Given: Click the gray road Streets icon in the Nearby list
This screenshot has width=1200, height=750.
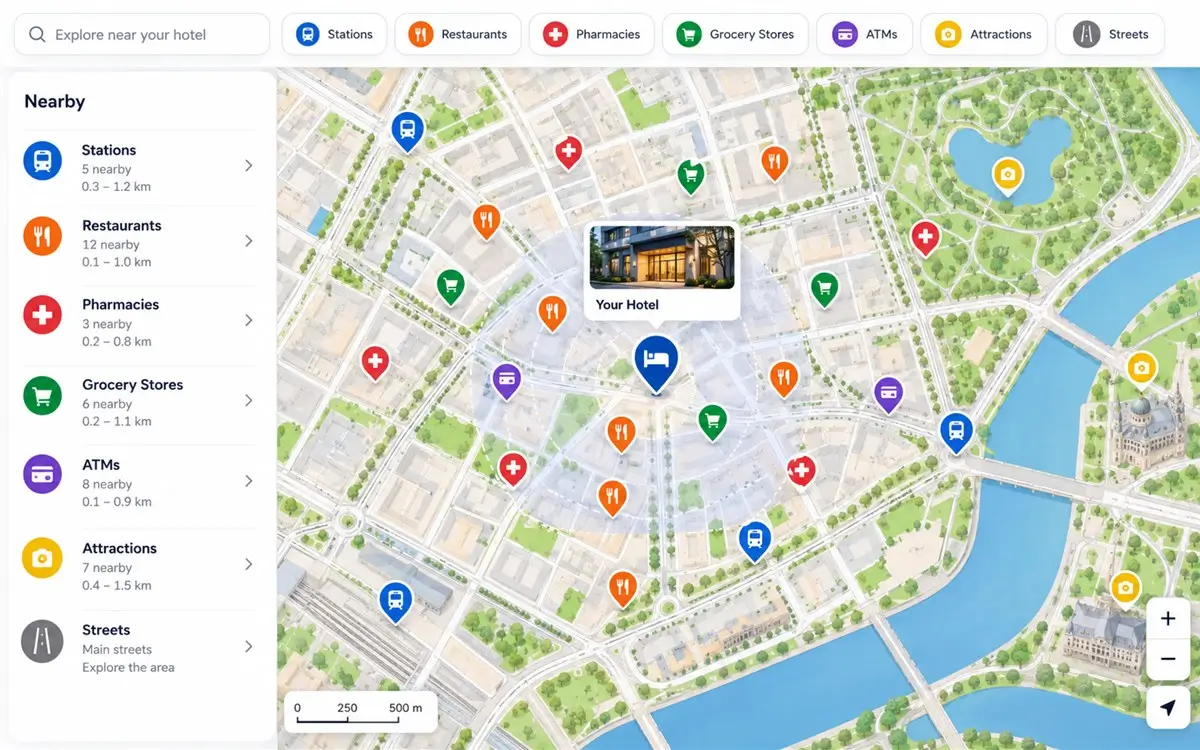Looking at the screenshot, I should (42, 641).
